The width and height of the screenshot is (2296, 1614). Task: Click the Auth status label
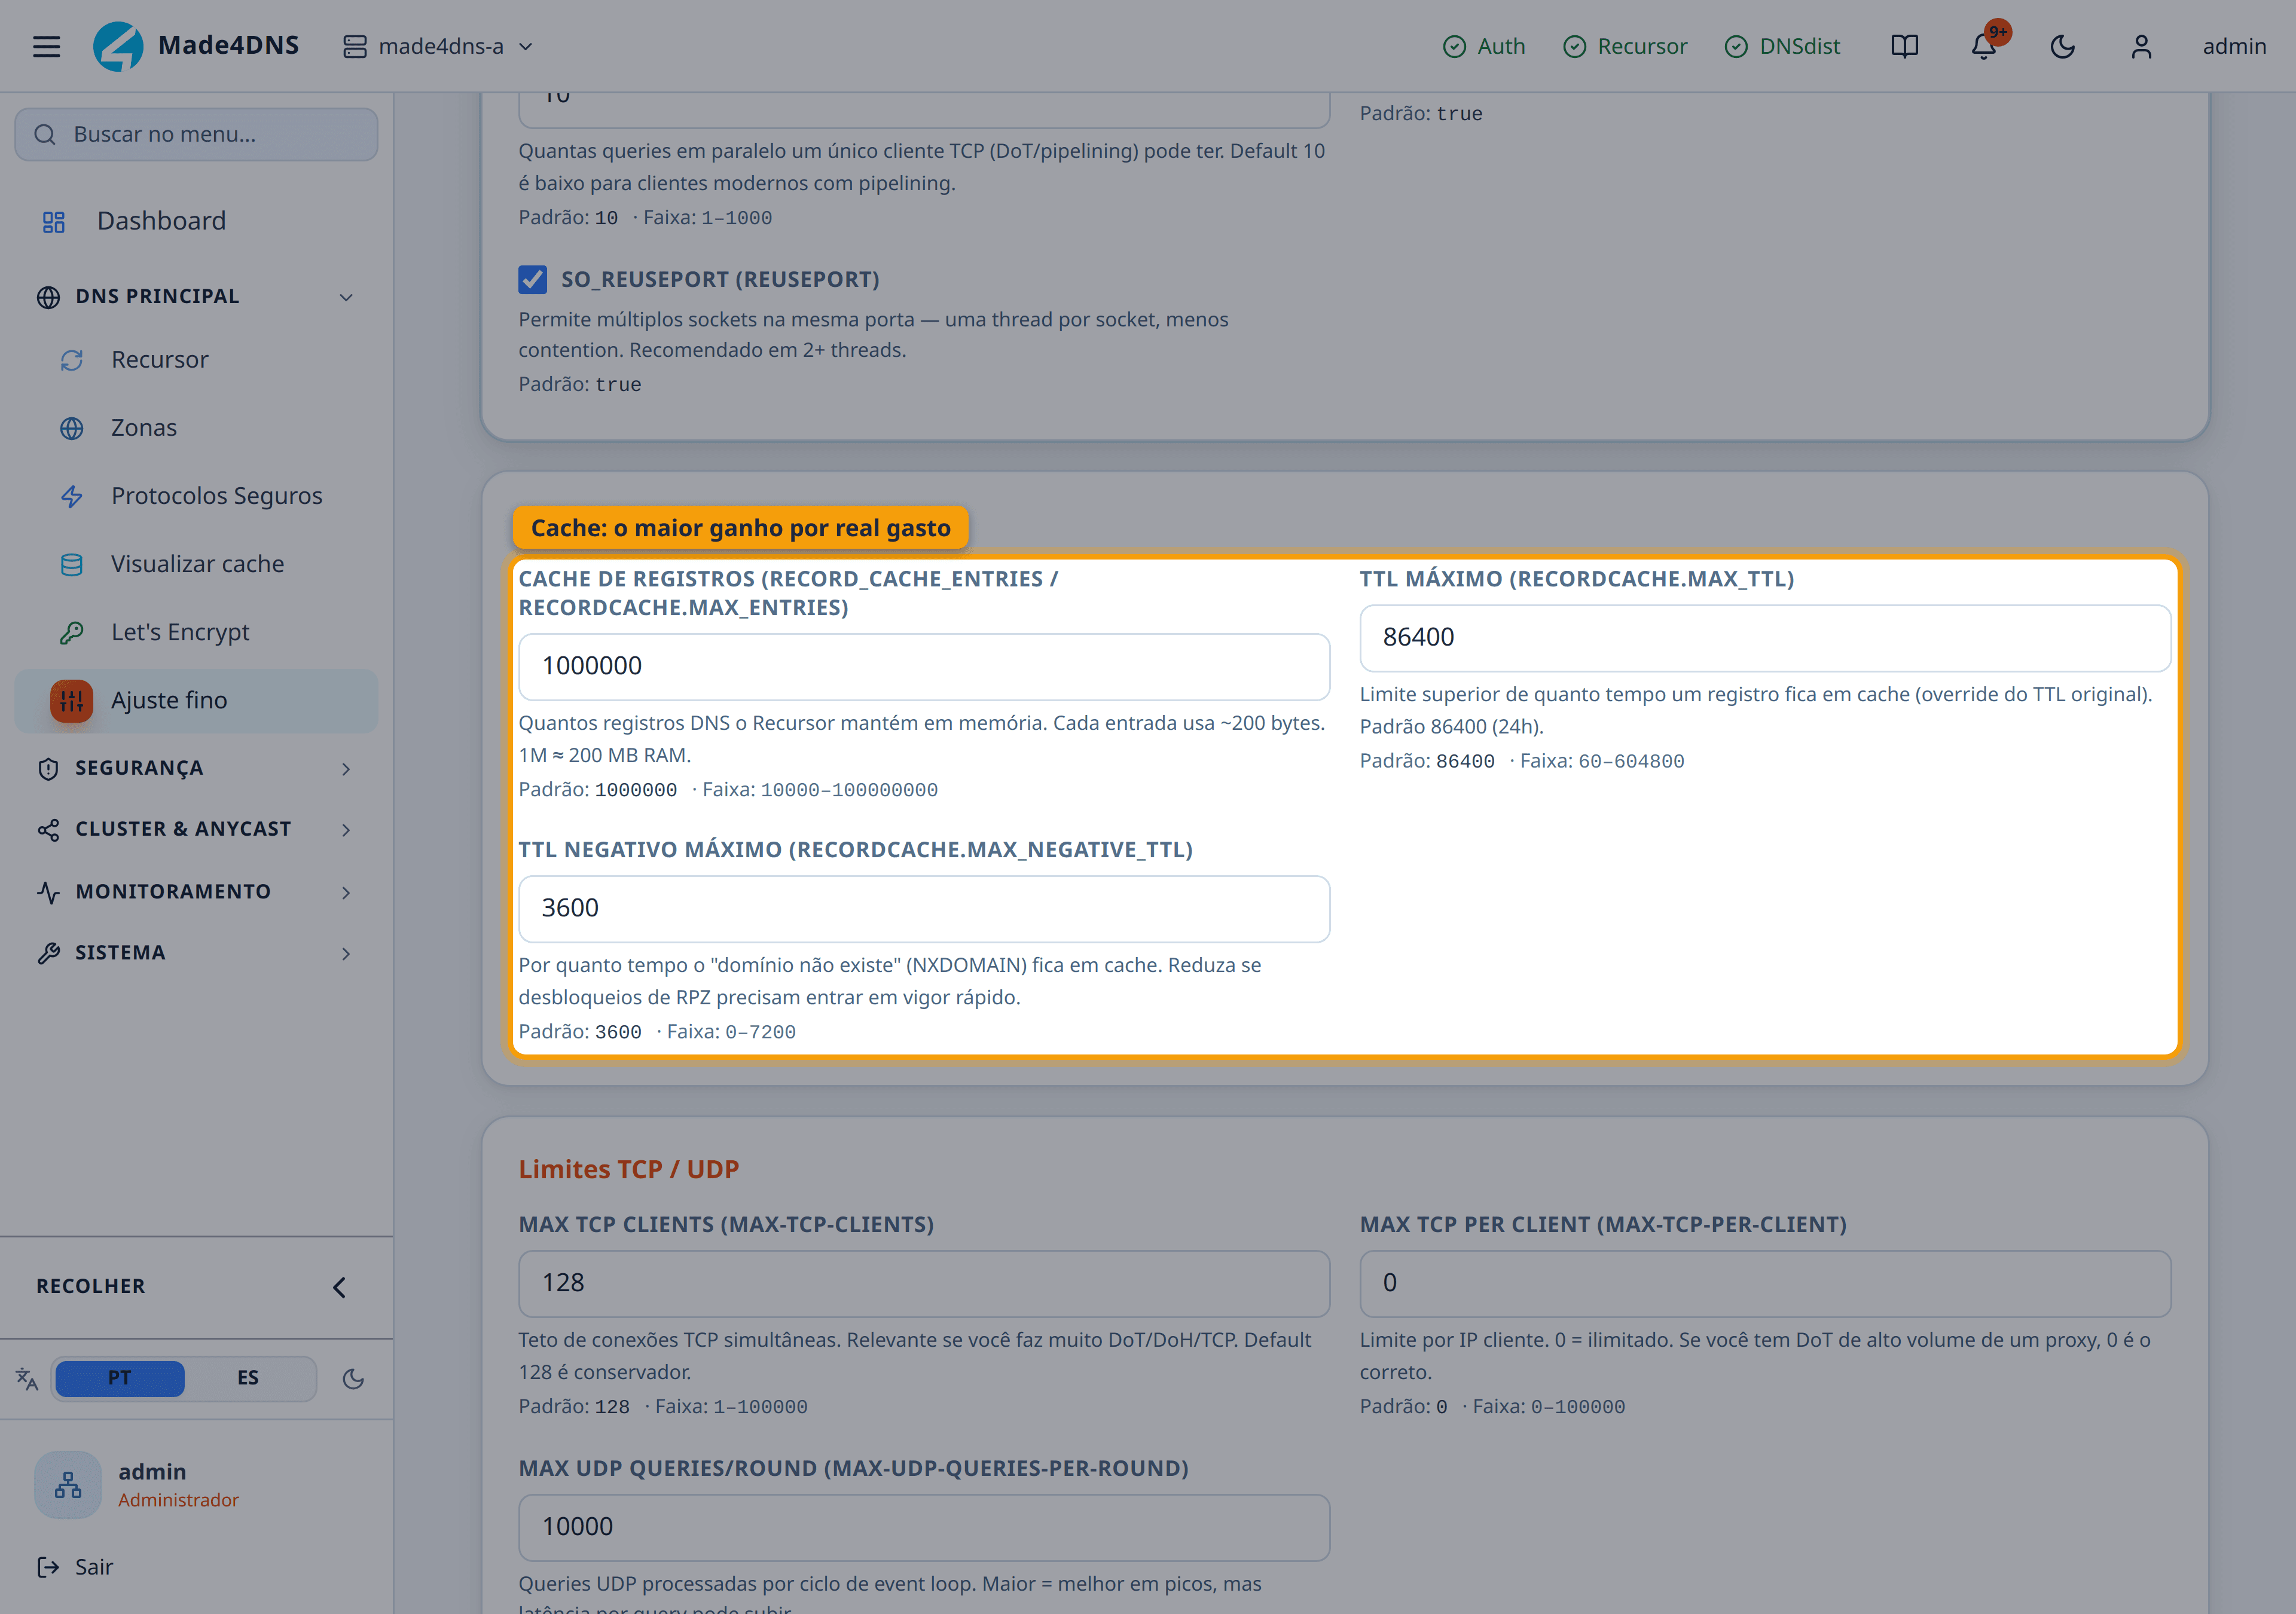click(x=1501, y=47)
